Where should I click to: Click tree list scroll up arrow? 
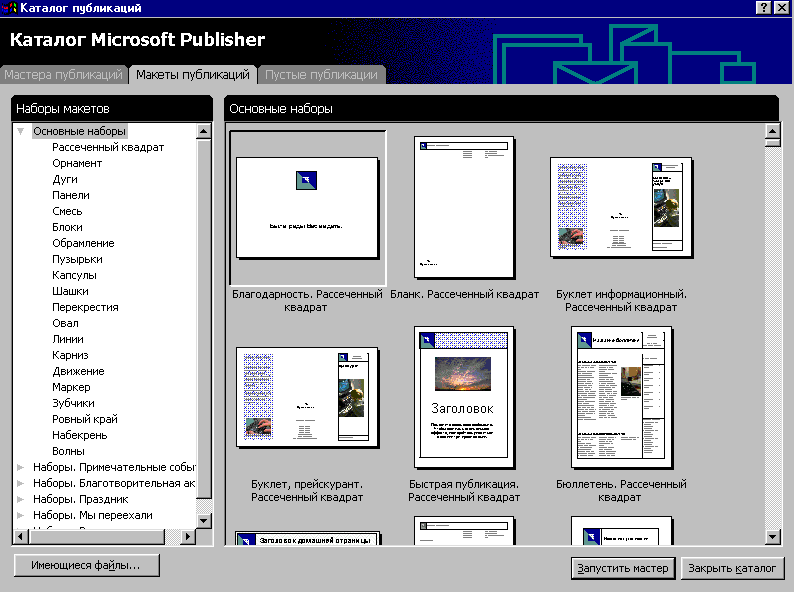point(204,131)
